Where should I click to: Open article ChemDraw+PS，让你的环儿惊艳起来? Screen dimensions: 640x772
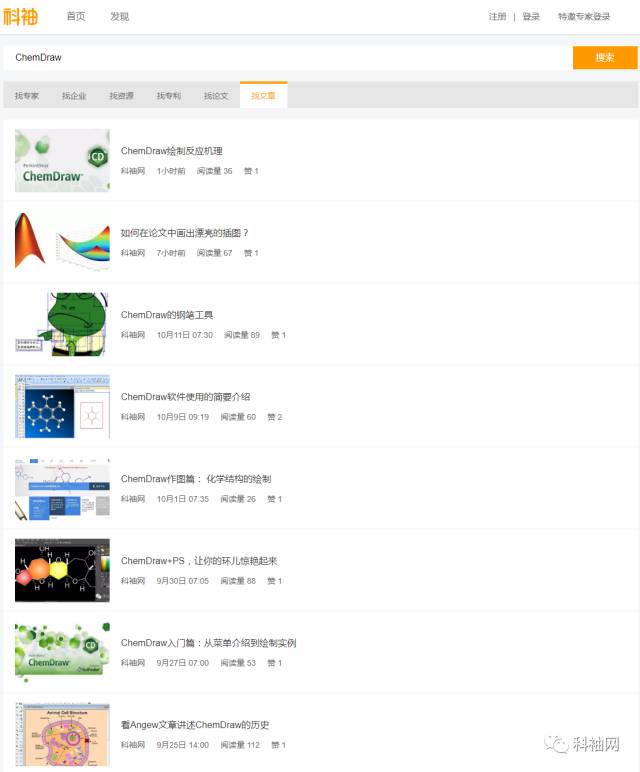pyautogui.click(x=199, y=561)
